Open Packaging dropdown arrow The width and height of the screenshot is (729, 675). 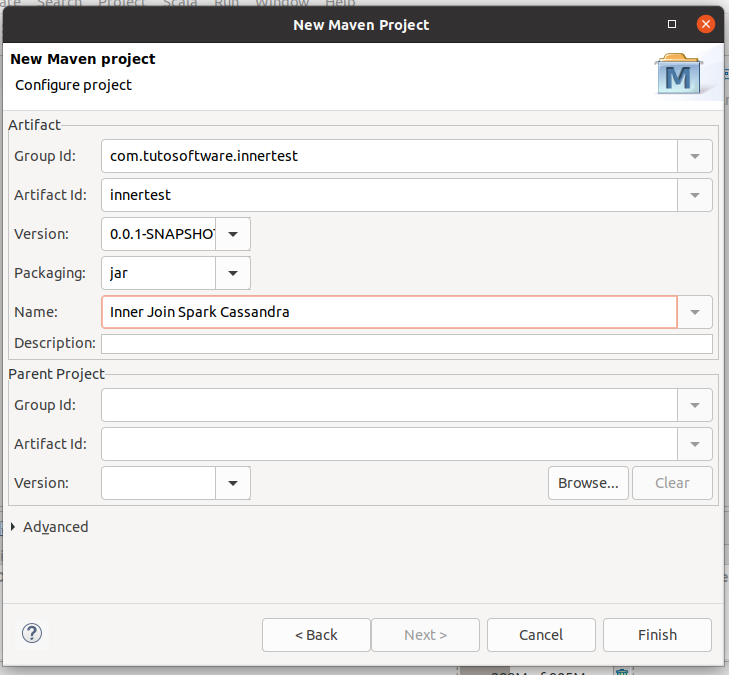click(233, 273)
